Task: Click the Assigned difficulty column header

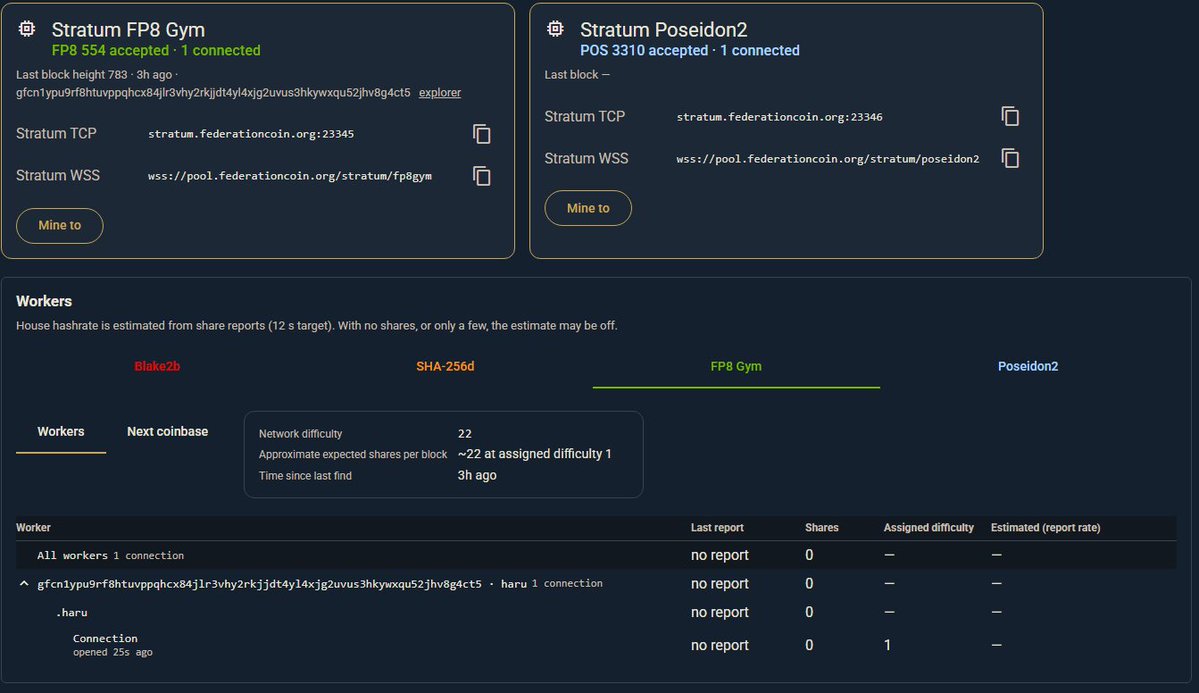Action: tap(929, 528)
